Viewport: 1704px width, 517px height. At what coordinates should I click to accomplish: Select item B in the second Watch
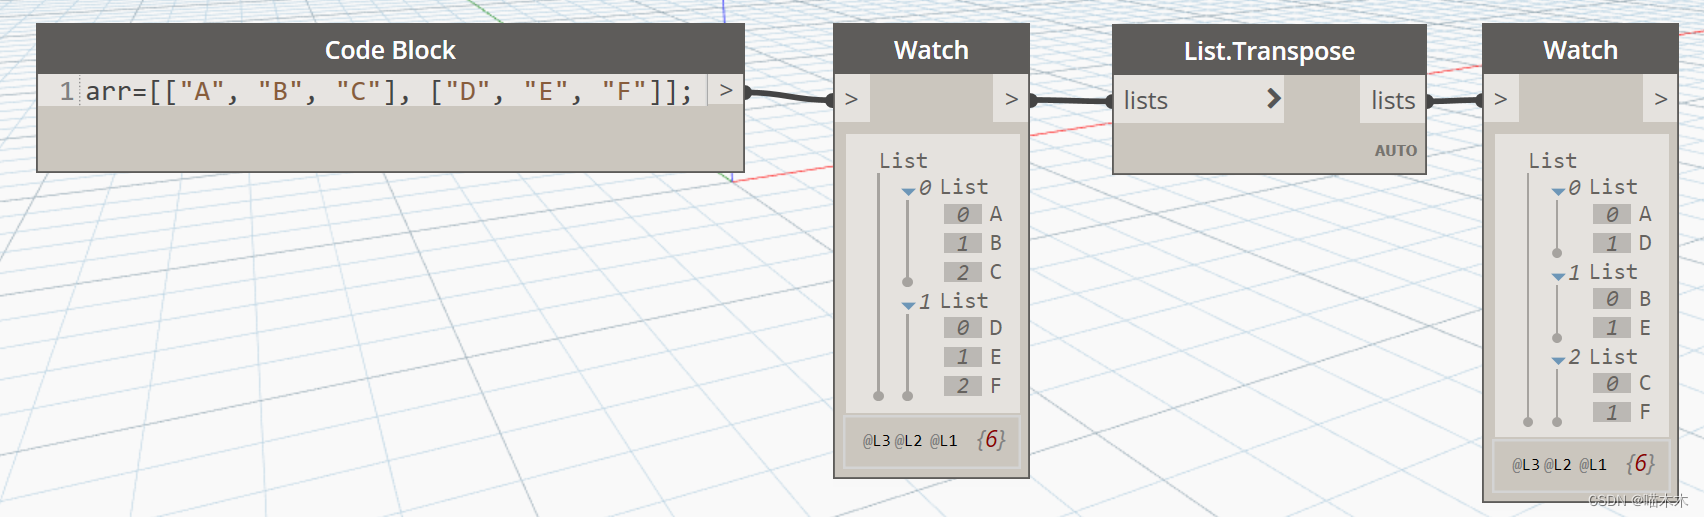[x=1645, y=299]
